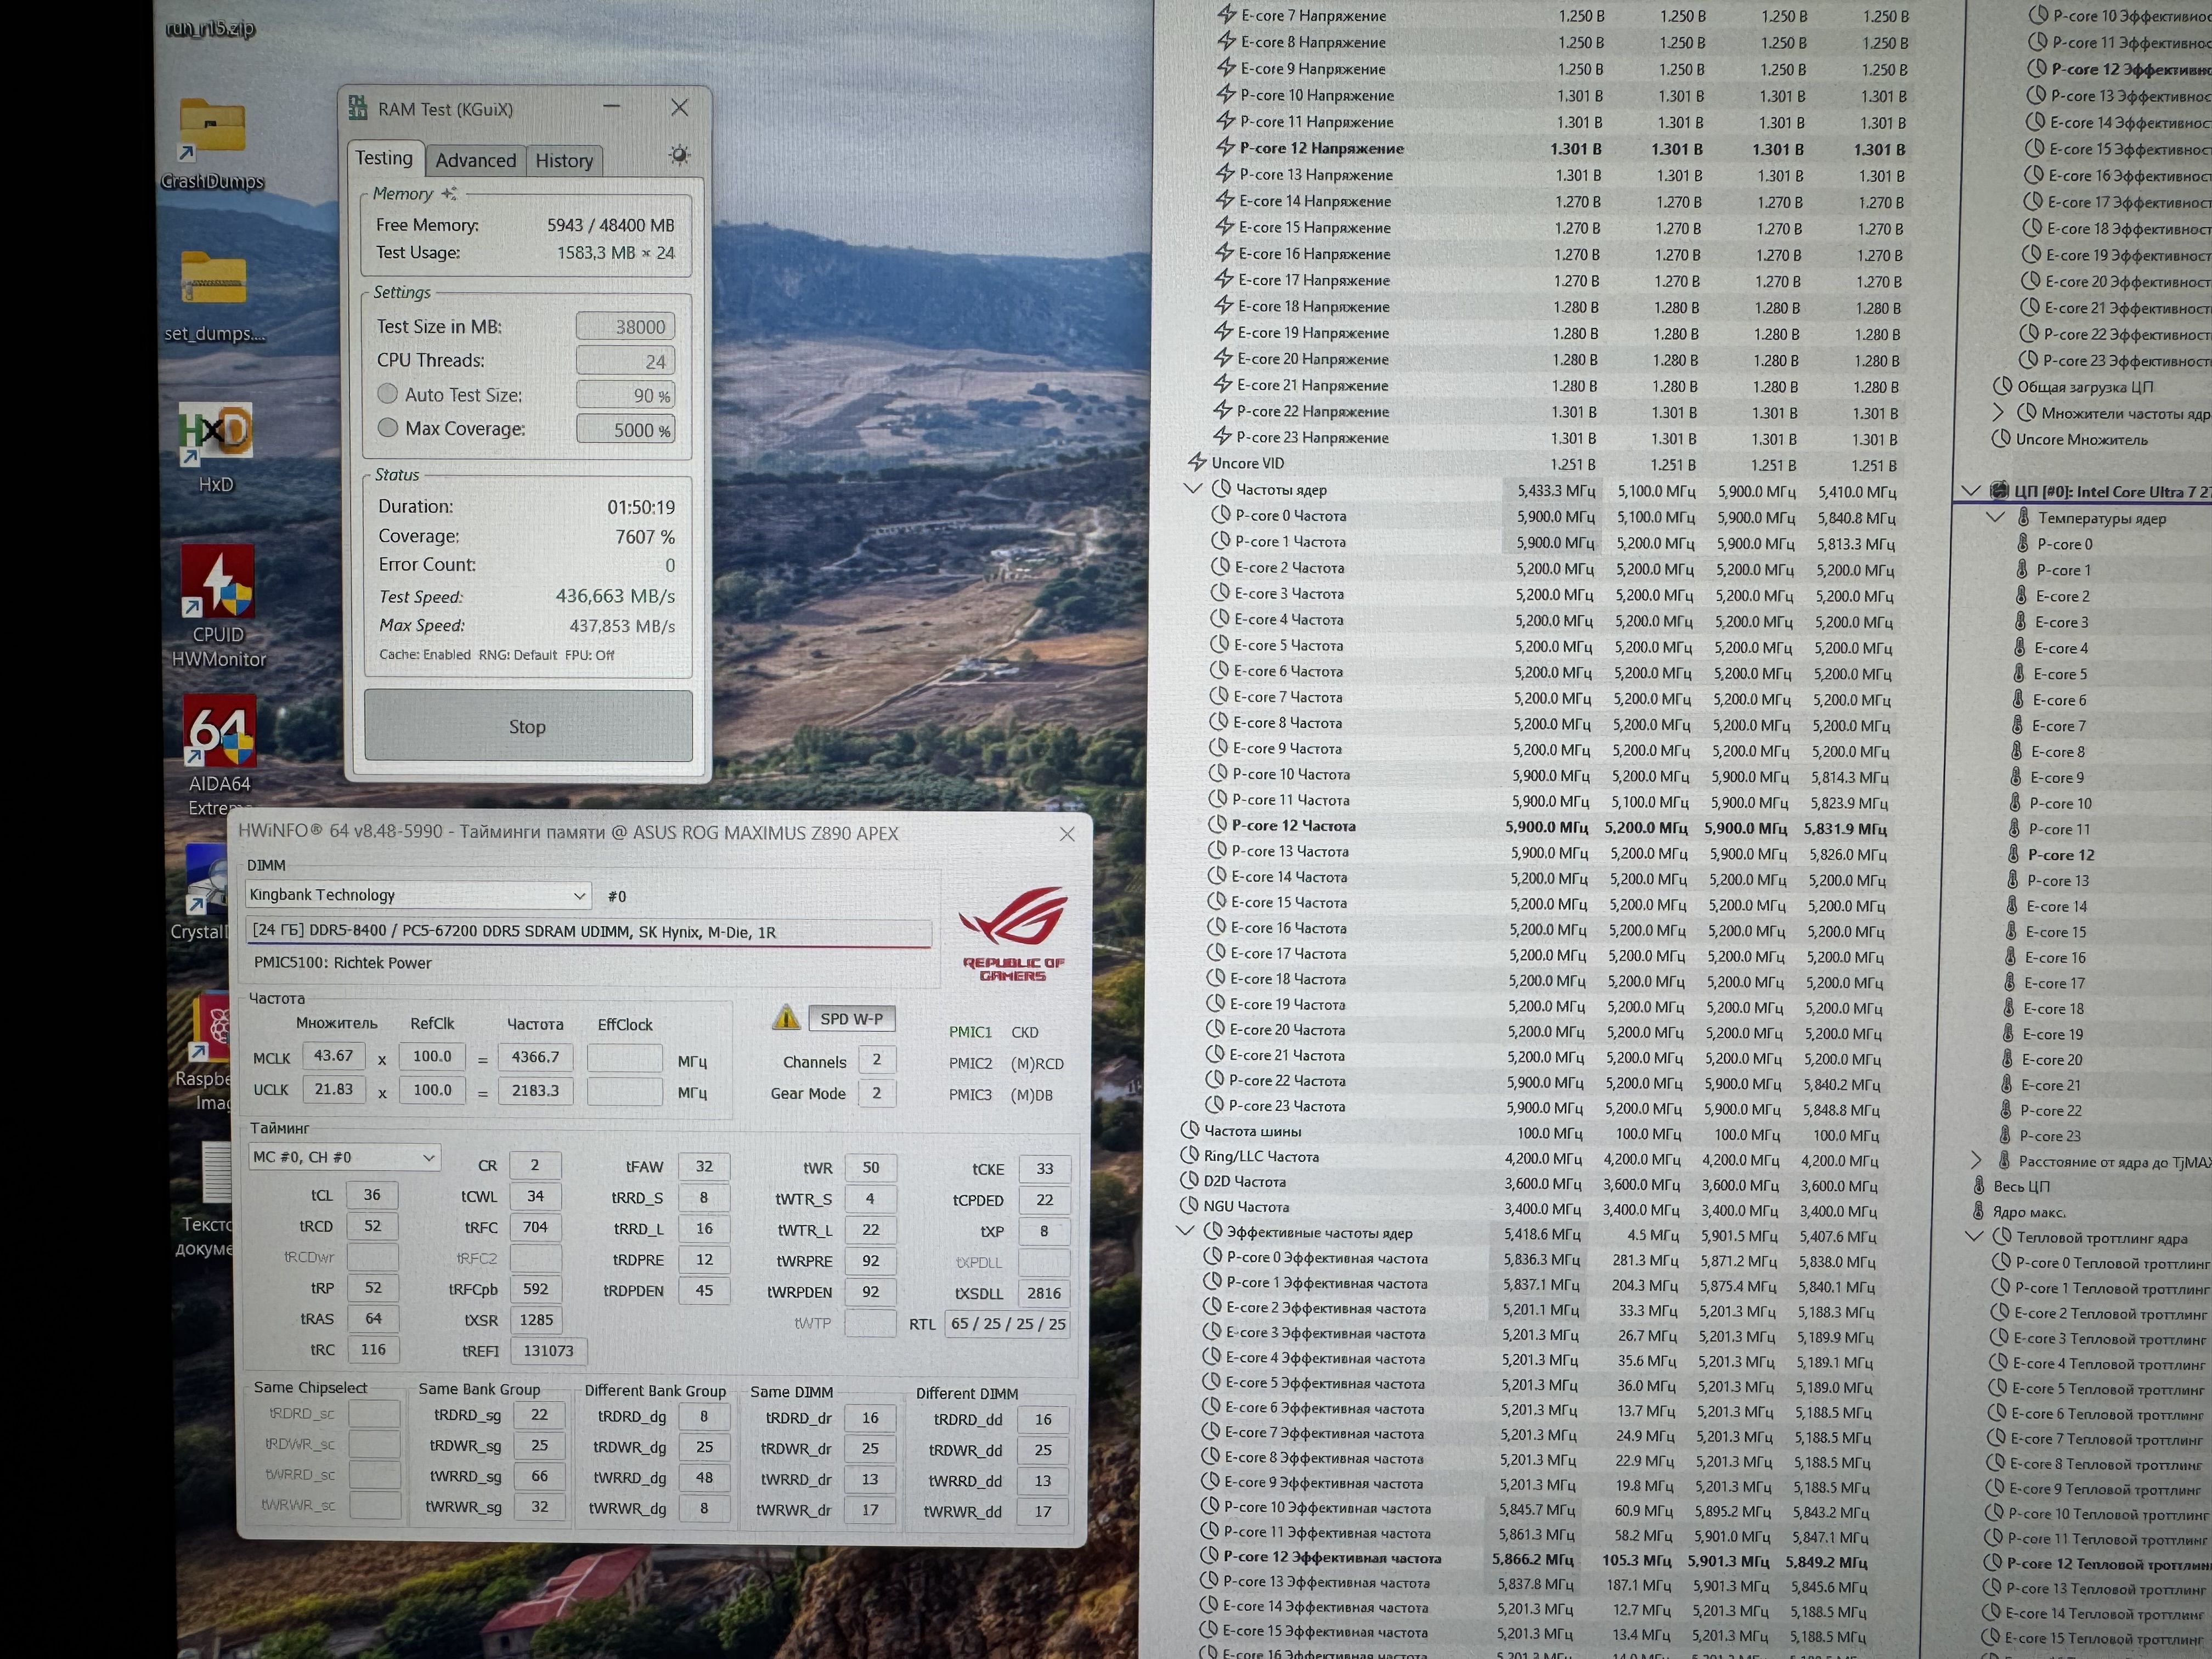
Task: Click the thermometer icon of Ядро макс.
Action: pyautogui.click(x=1978, y=1212)
